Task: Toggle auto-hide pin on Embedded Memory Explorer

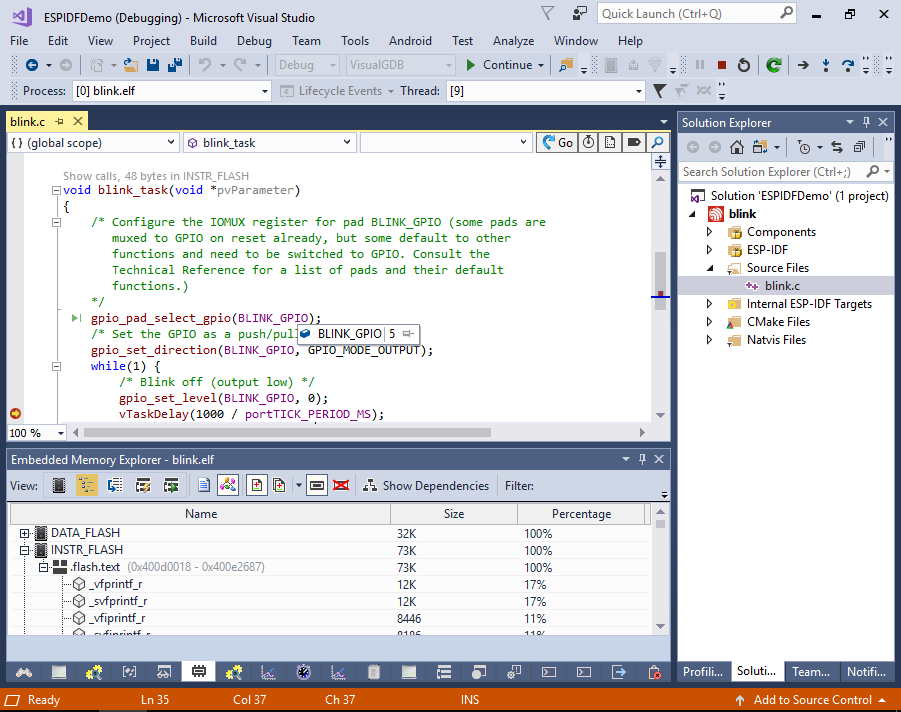Action: (x=642, y=459)
